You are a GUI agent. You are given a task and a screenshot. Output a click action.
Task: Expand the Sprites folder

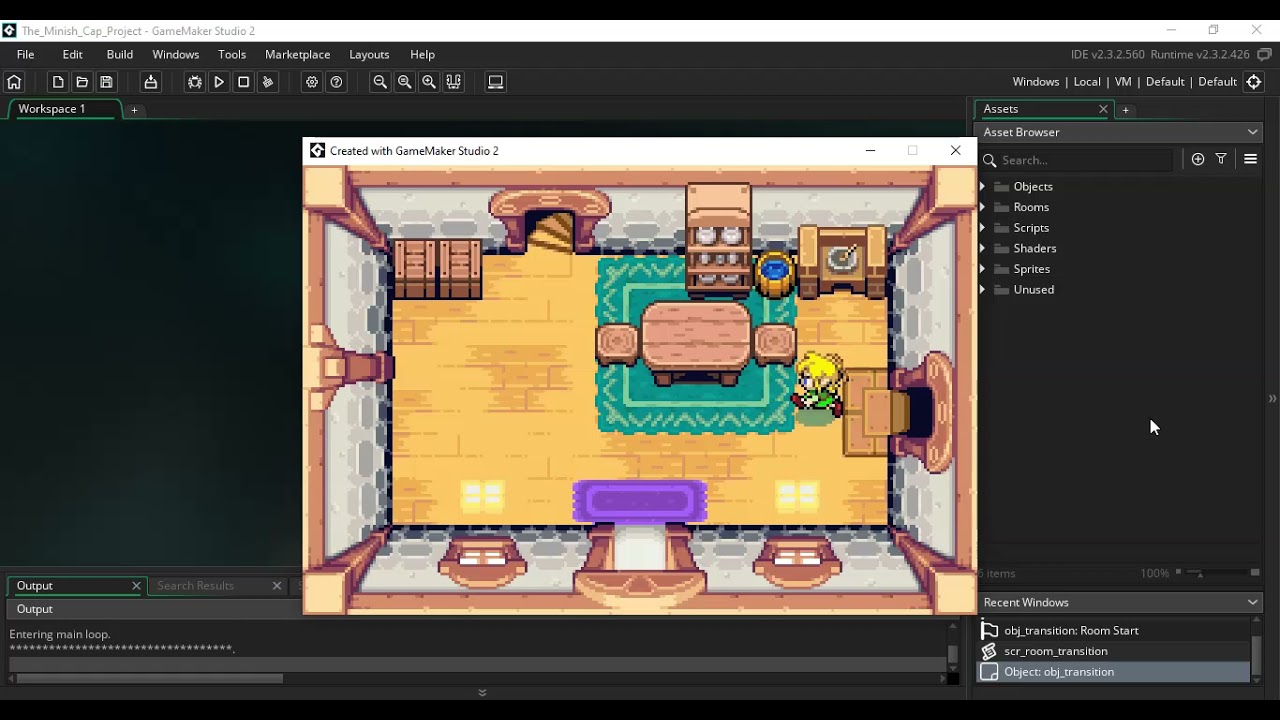pyautogui.click(x=983, y=269)
